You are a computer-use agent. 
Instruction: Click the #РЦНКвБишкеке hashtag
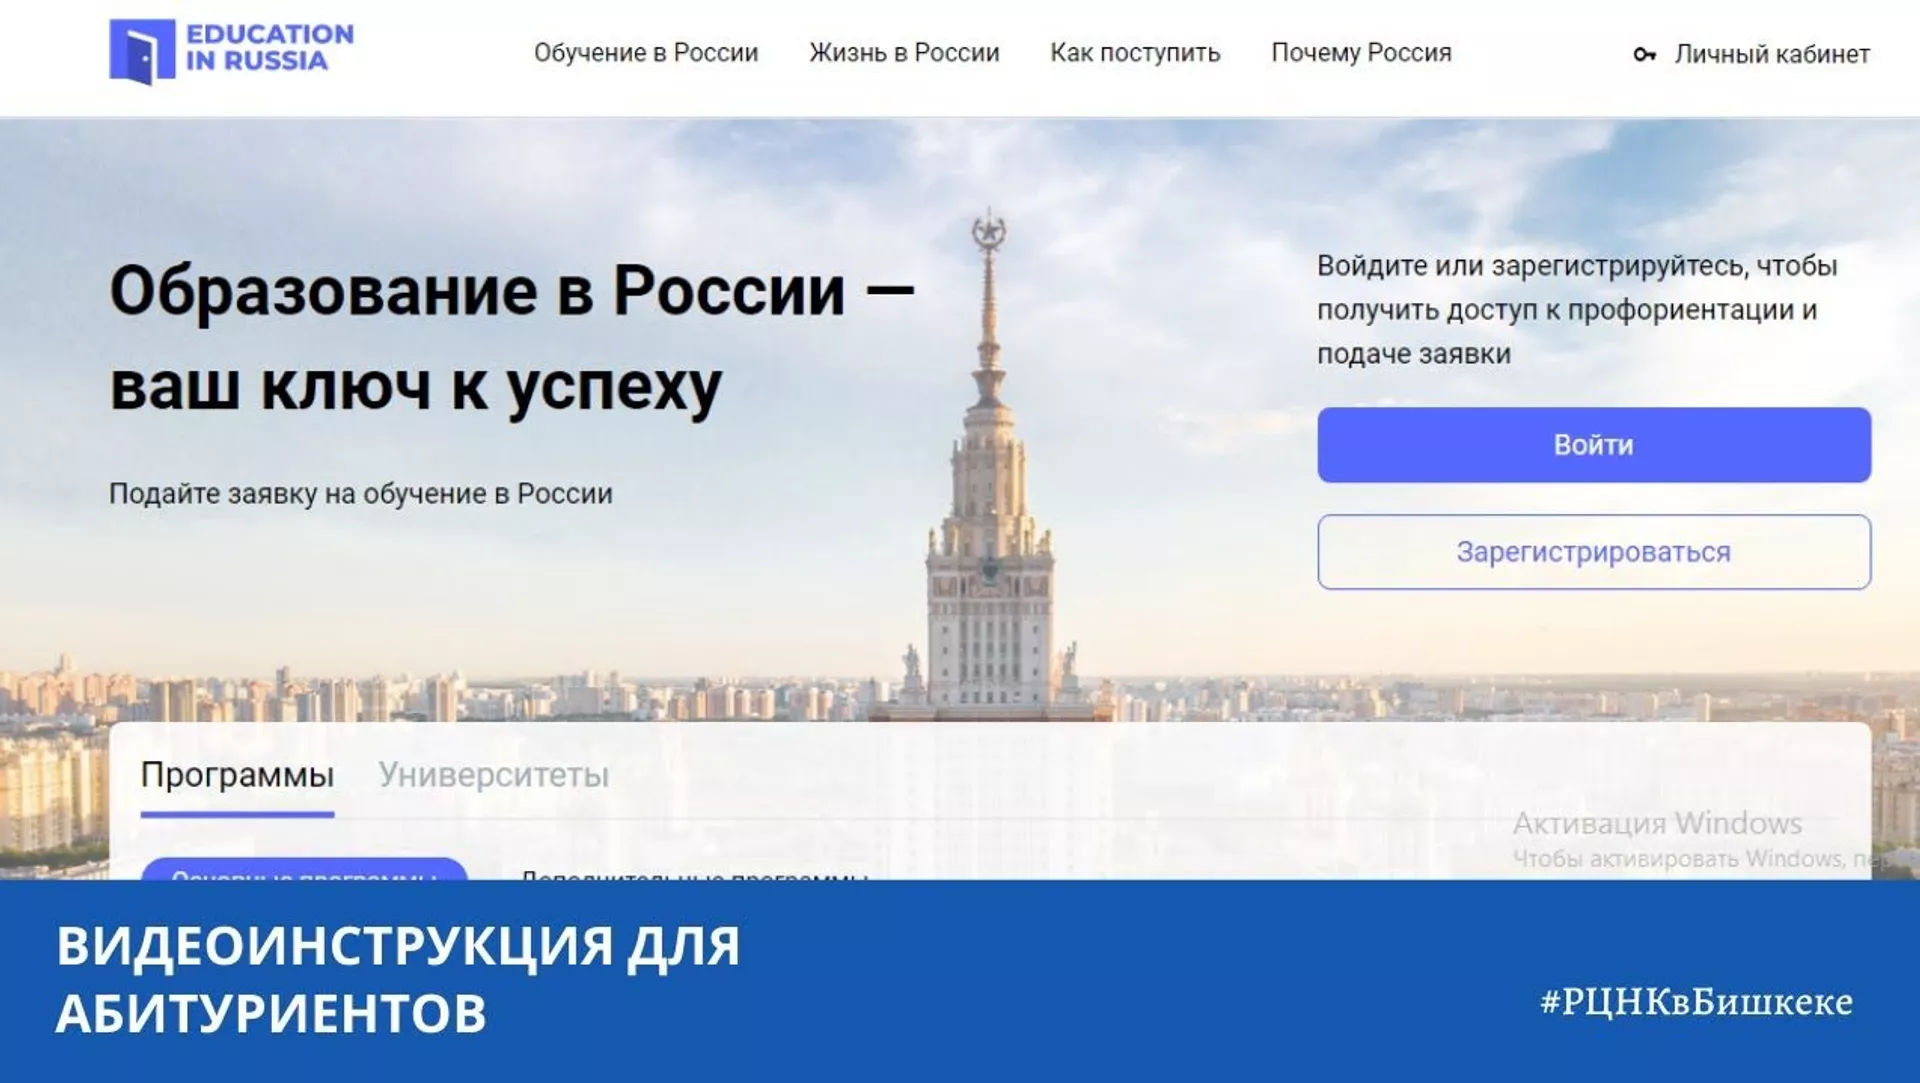pyautogui.click(x=1697, y=1001)
